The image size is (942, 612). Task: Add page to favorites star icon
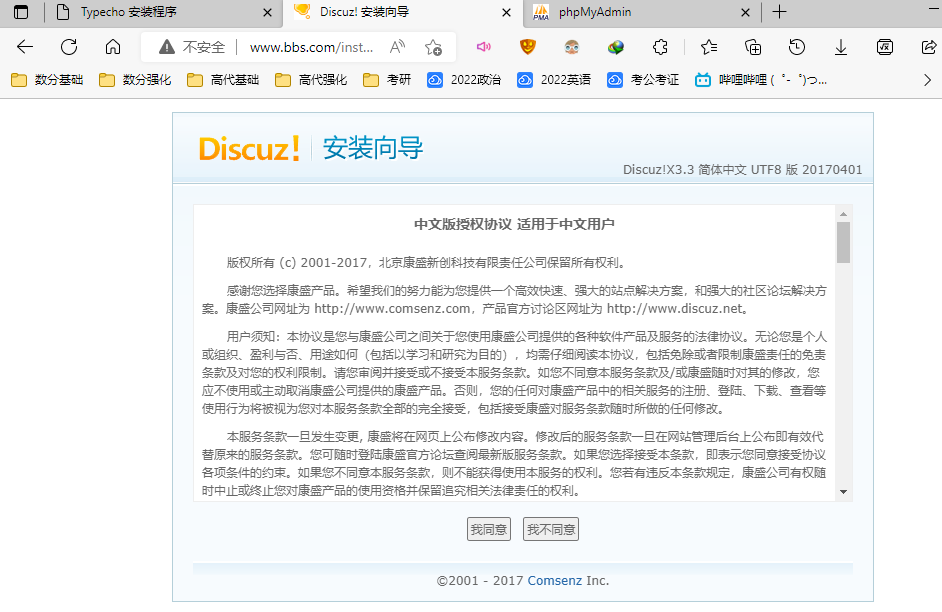[433, 47]
